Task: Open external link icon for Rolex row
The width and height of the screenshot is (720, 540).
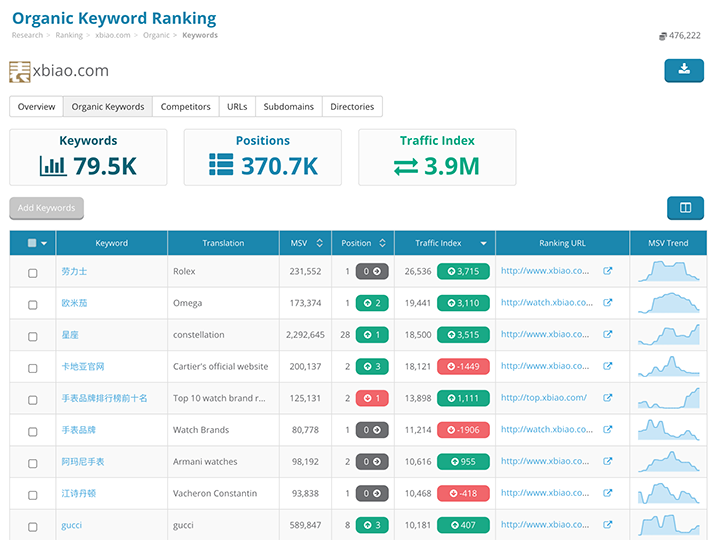Action: click(x=608, y=271)
